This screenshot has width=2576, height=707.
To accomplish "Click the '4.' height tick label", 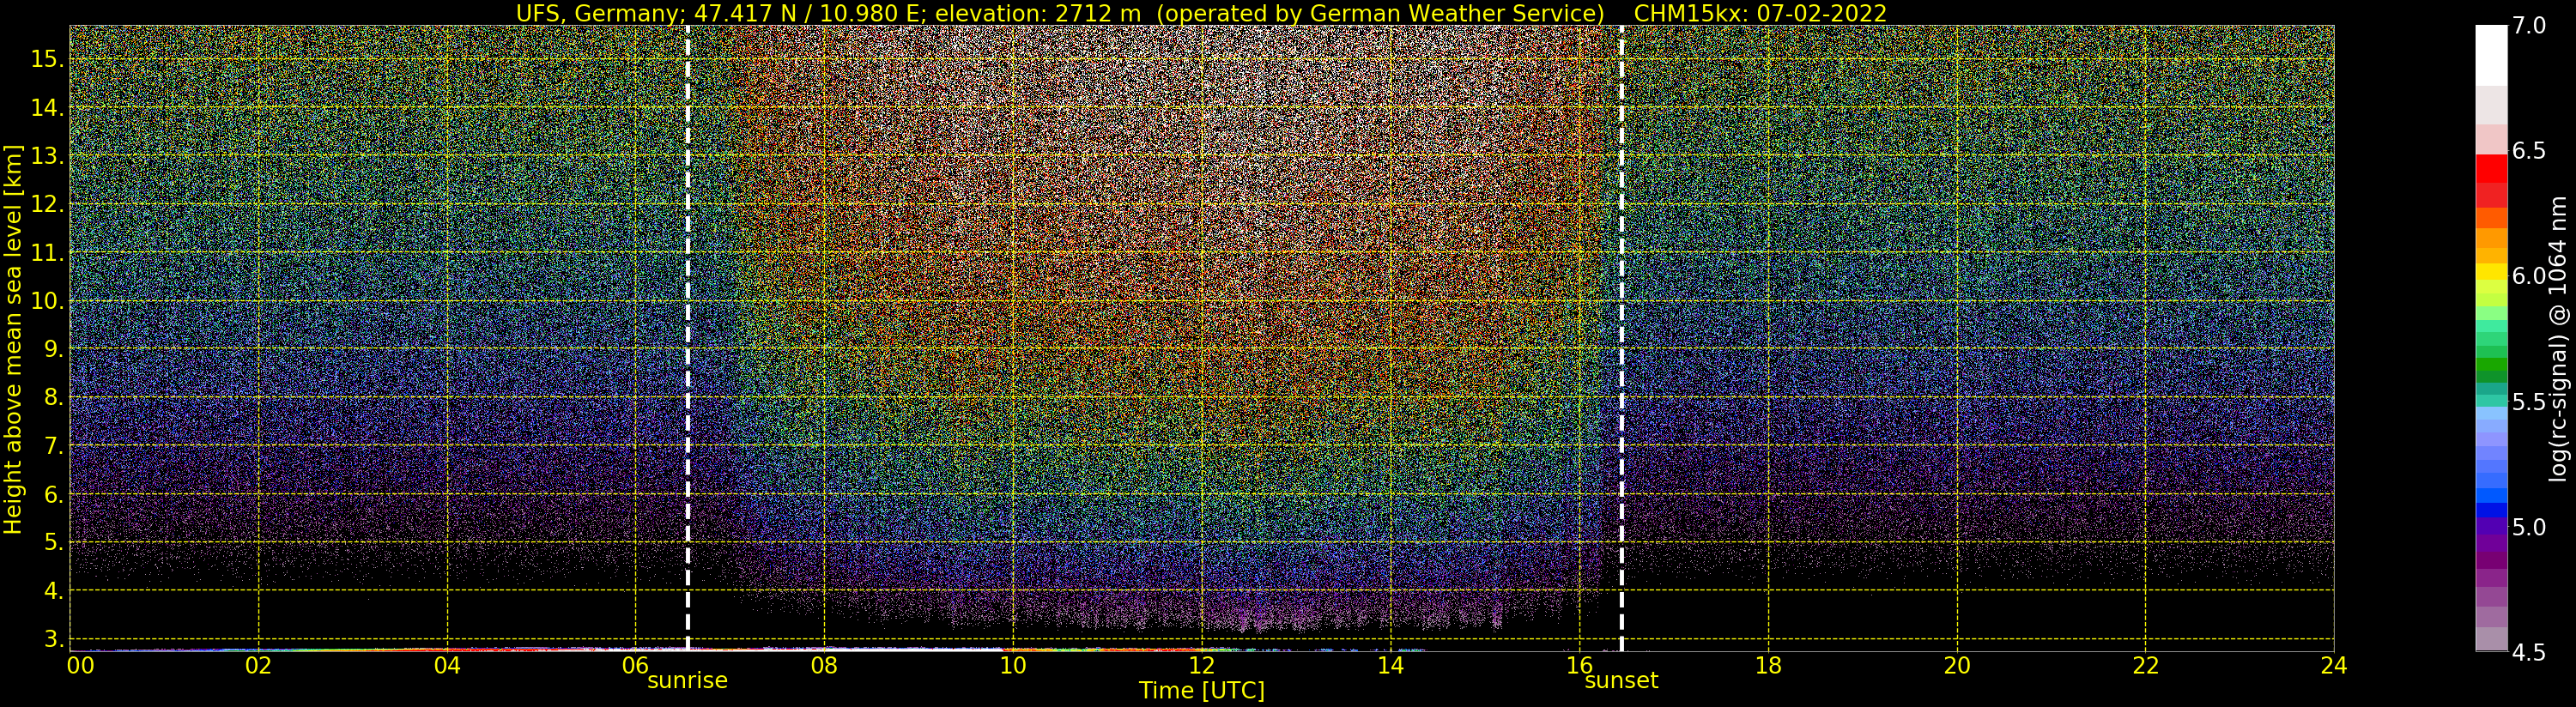I will 53,590.
